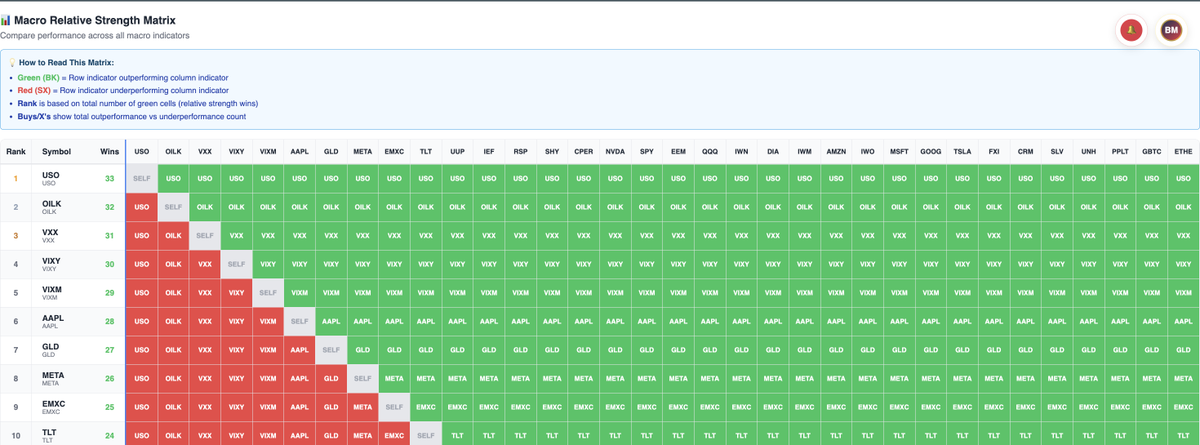The image size is (1200, 445).
Task: Click the red META cell in EMXC row
Action: click(x=362, y=407)
